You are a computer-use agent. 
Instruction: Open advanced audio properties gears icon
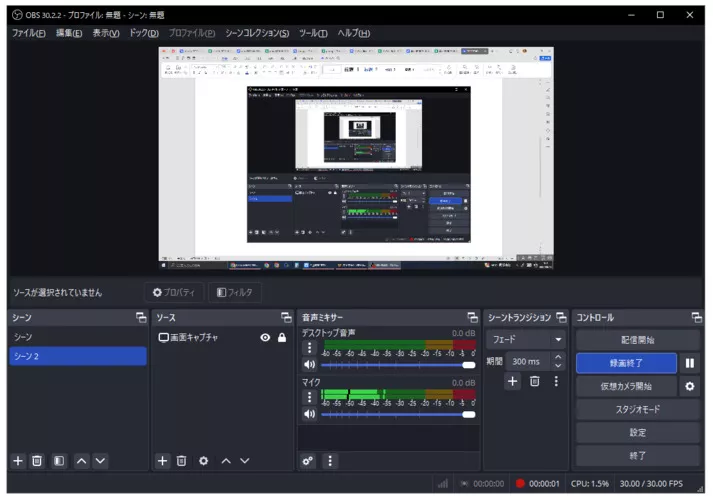pos(308,461)
